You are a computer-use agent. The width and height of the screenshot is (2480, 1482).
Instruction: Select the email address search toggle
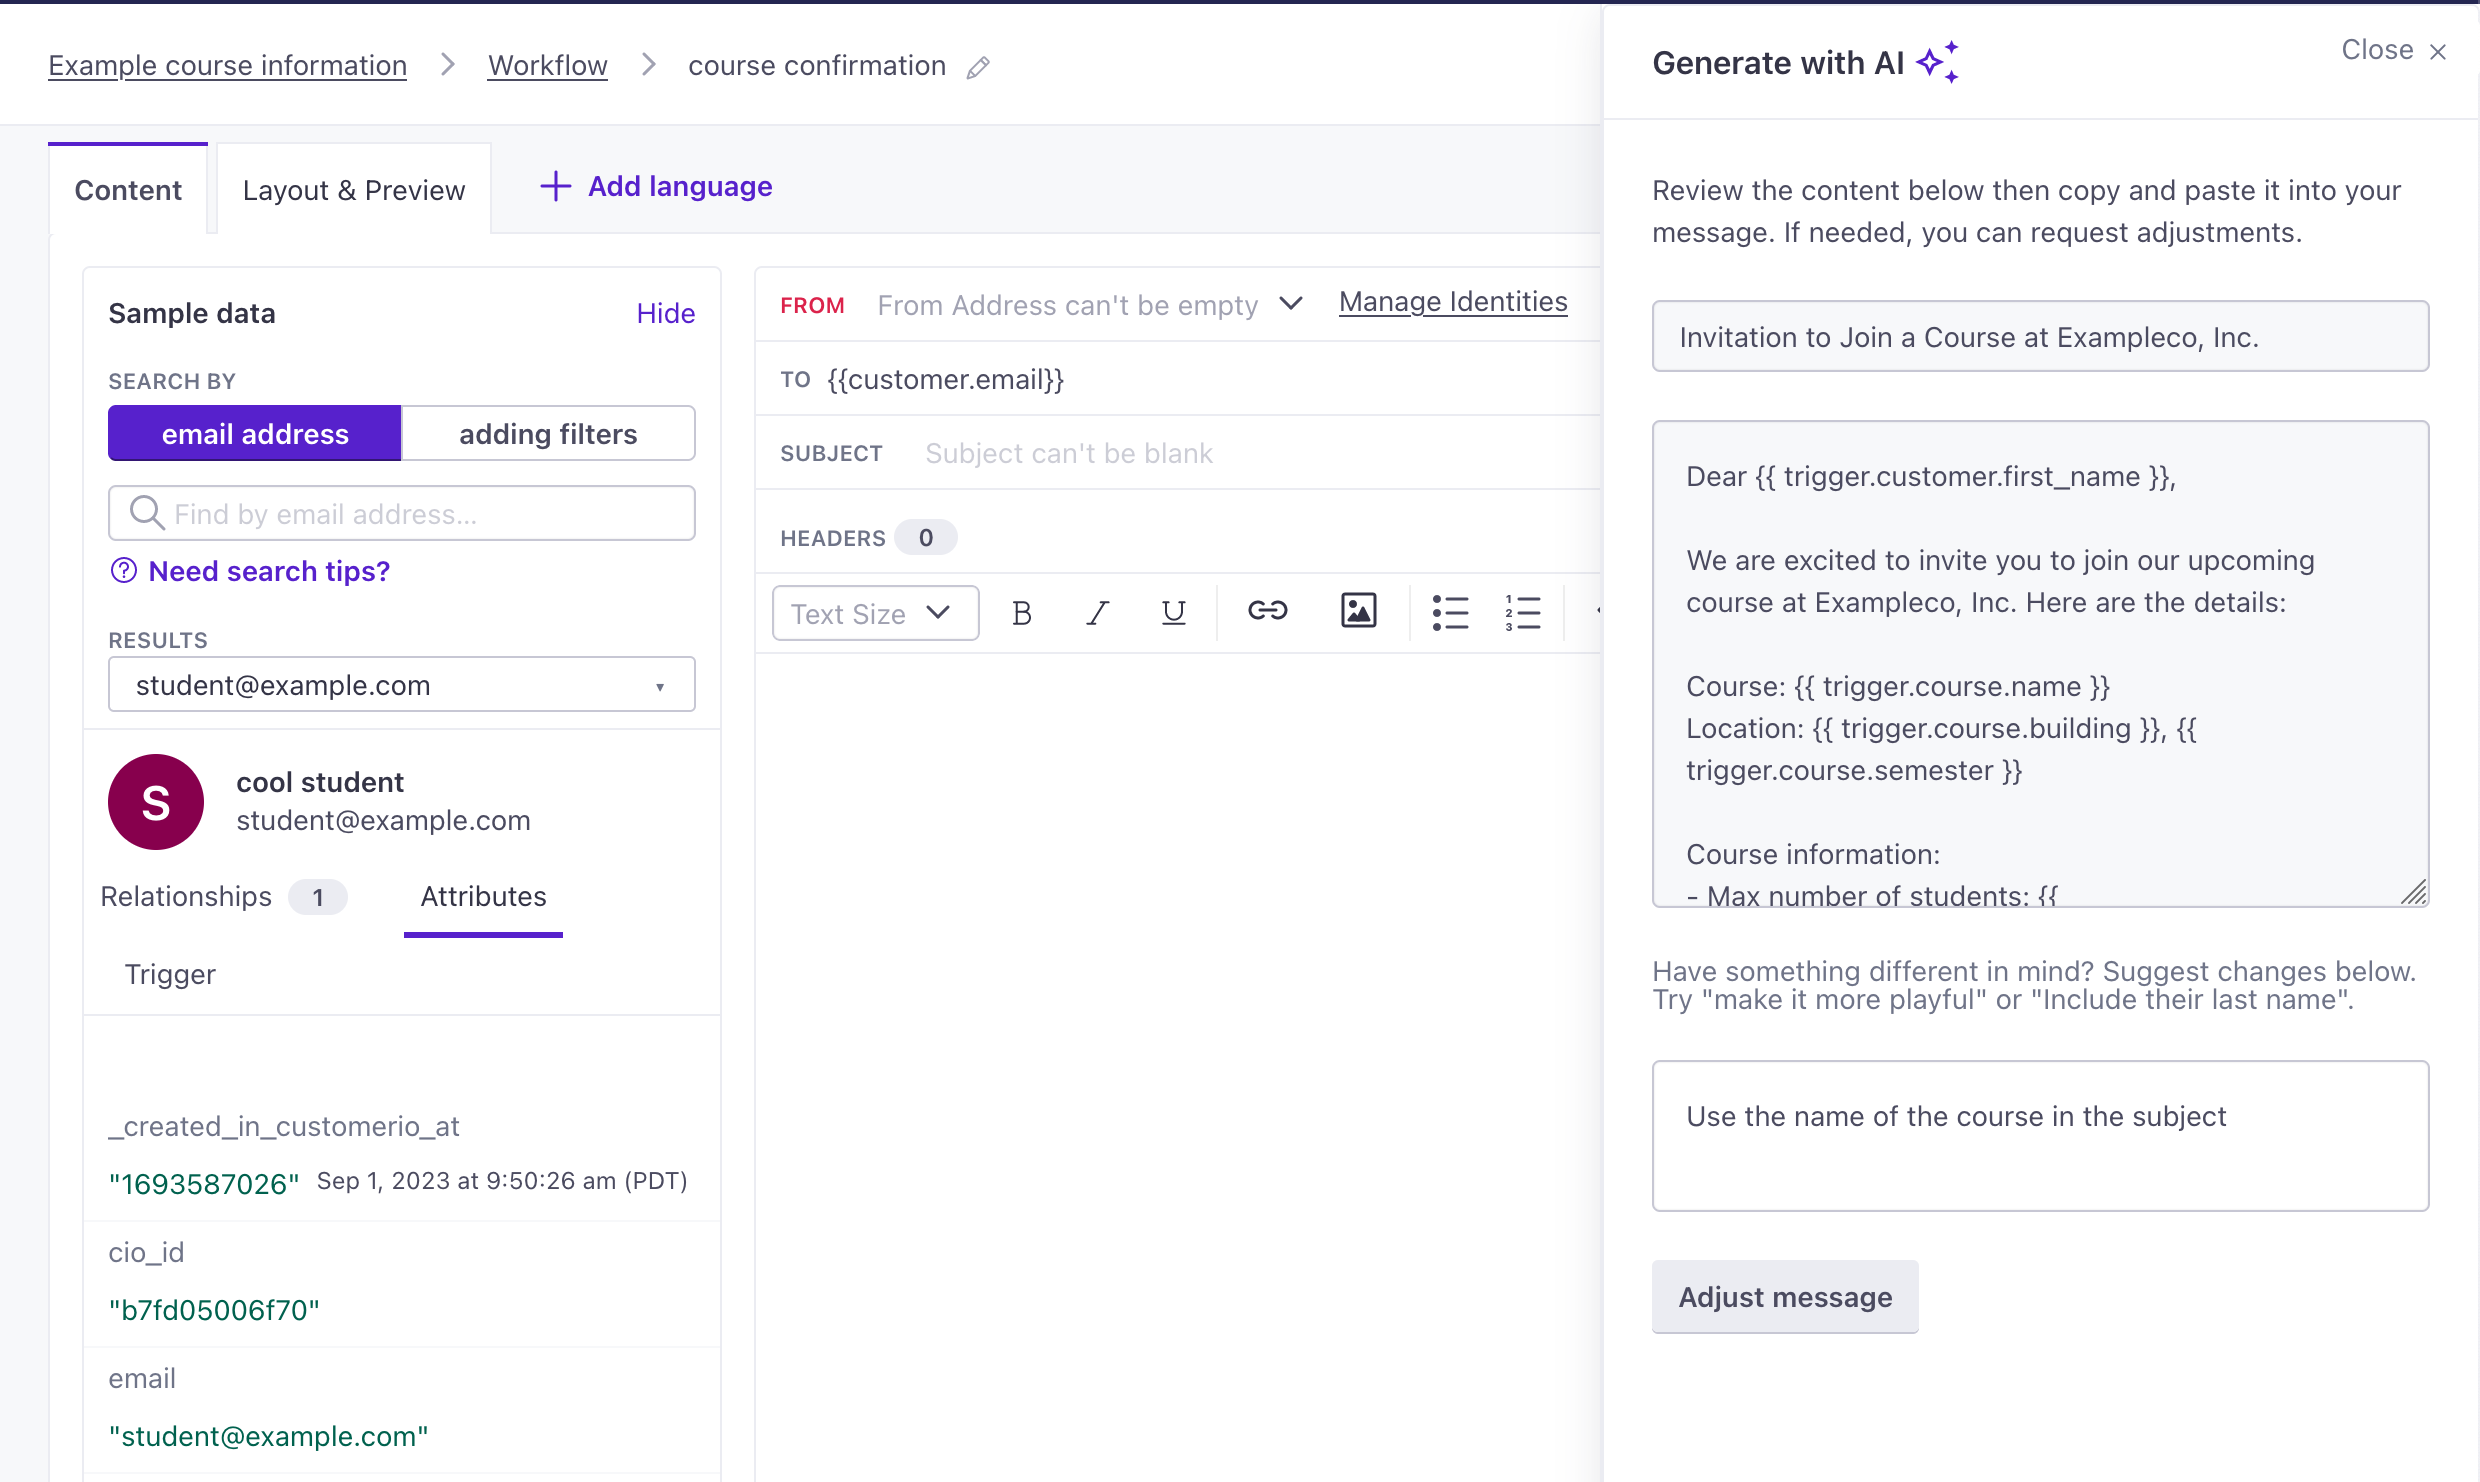click(254, 432)
